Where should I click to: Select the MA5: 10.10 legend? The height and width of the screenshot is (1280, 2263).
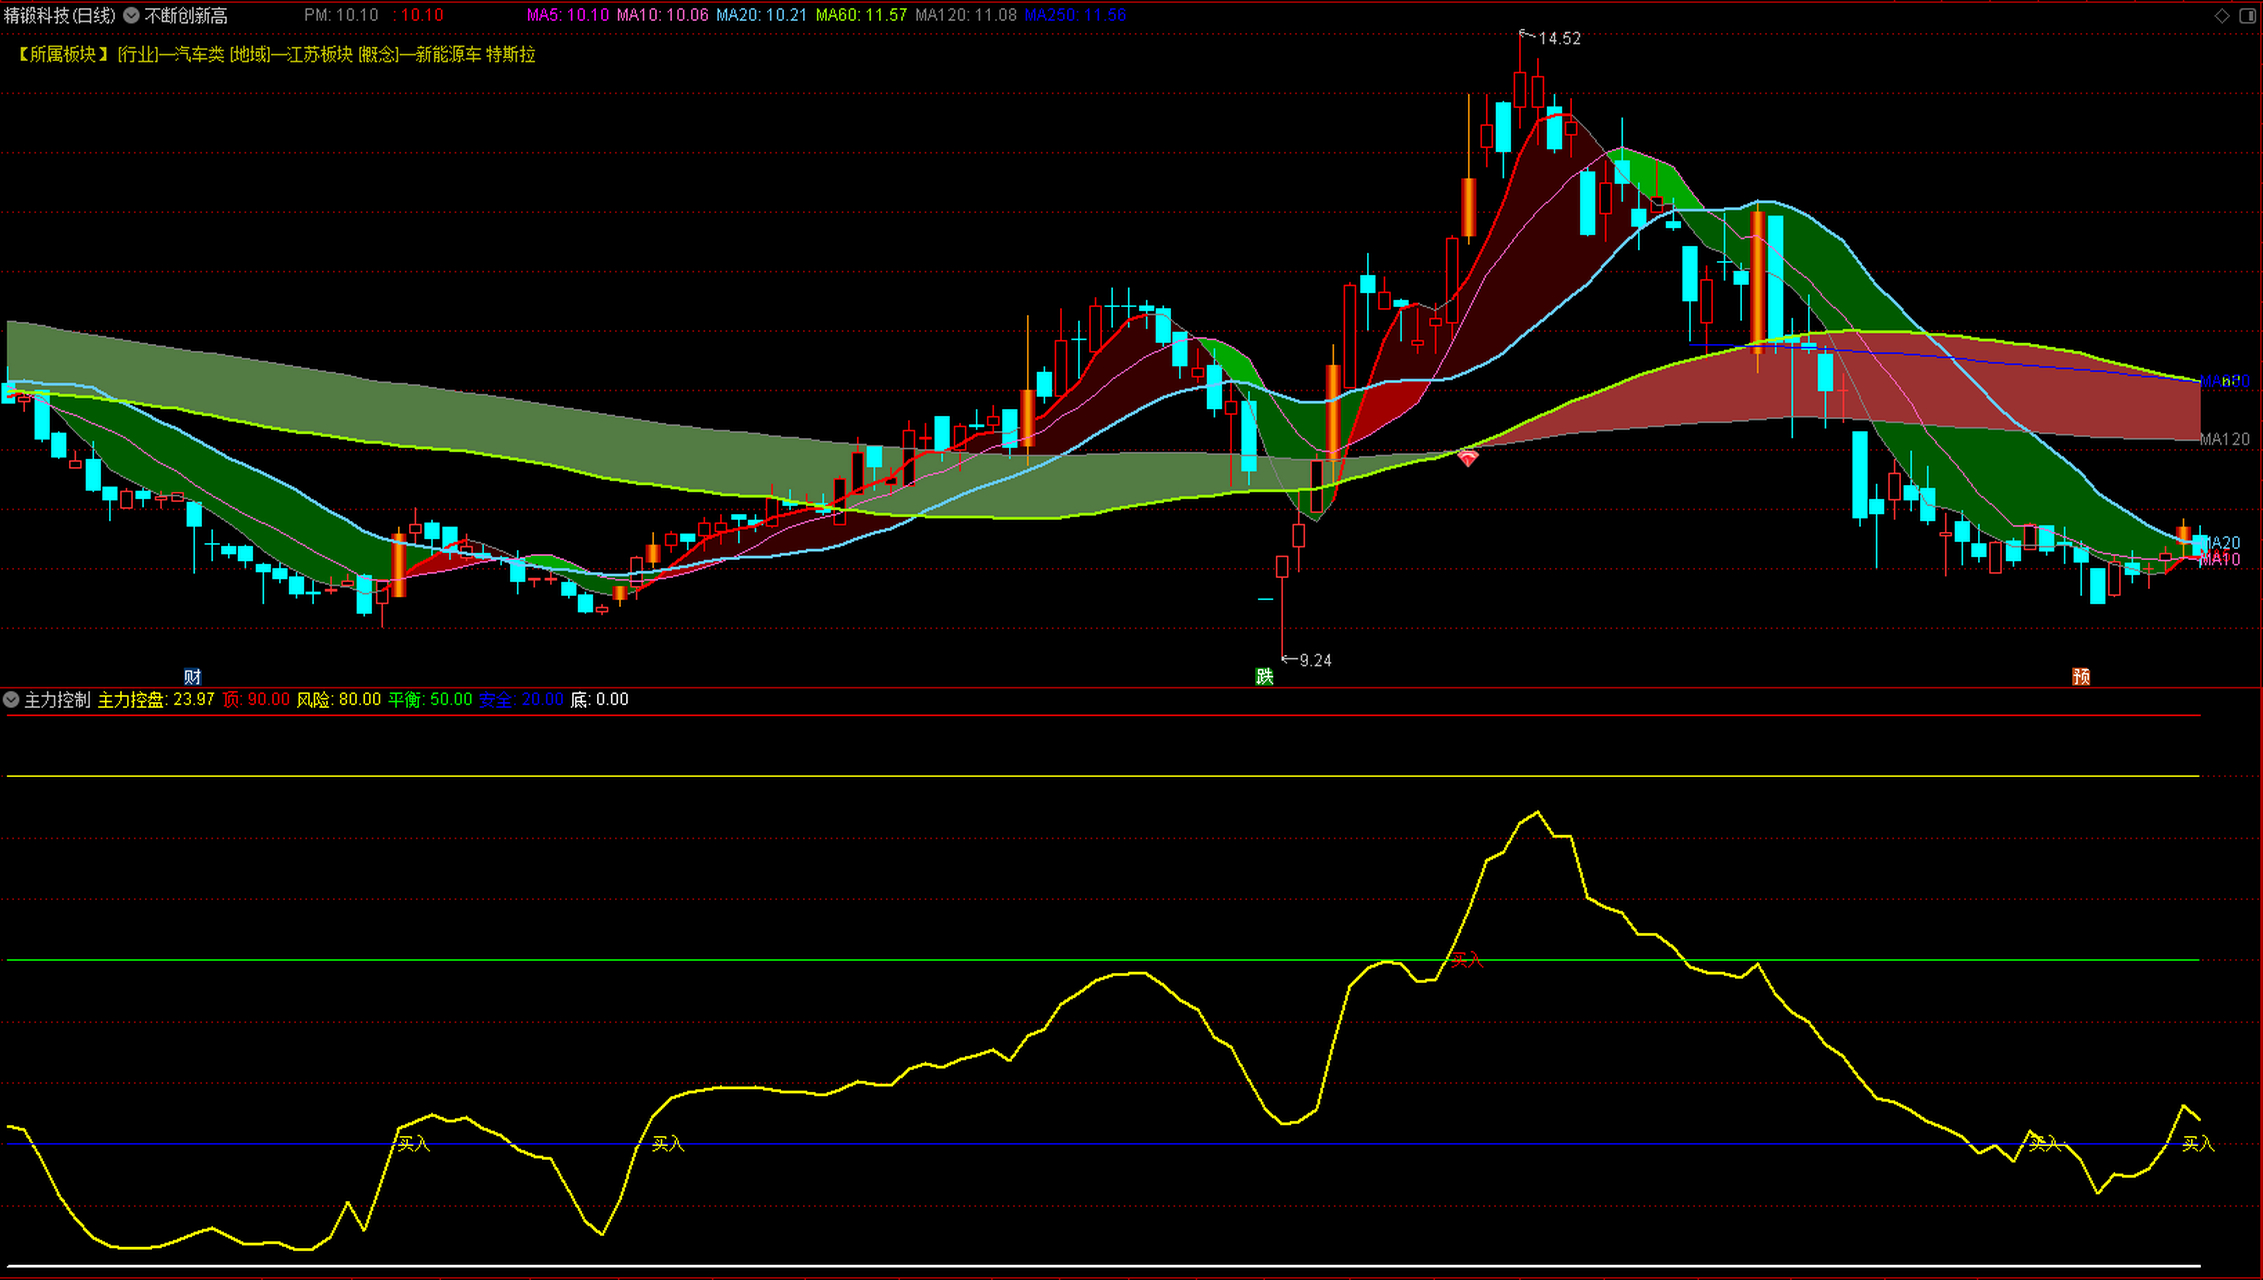tap(568, 16)
